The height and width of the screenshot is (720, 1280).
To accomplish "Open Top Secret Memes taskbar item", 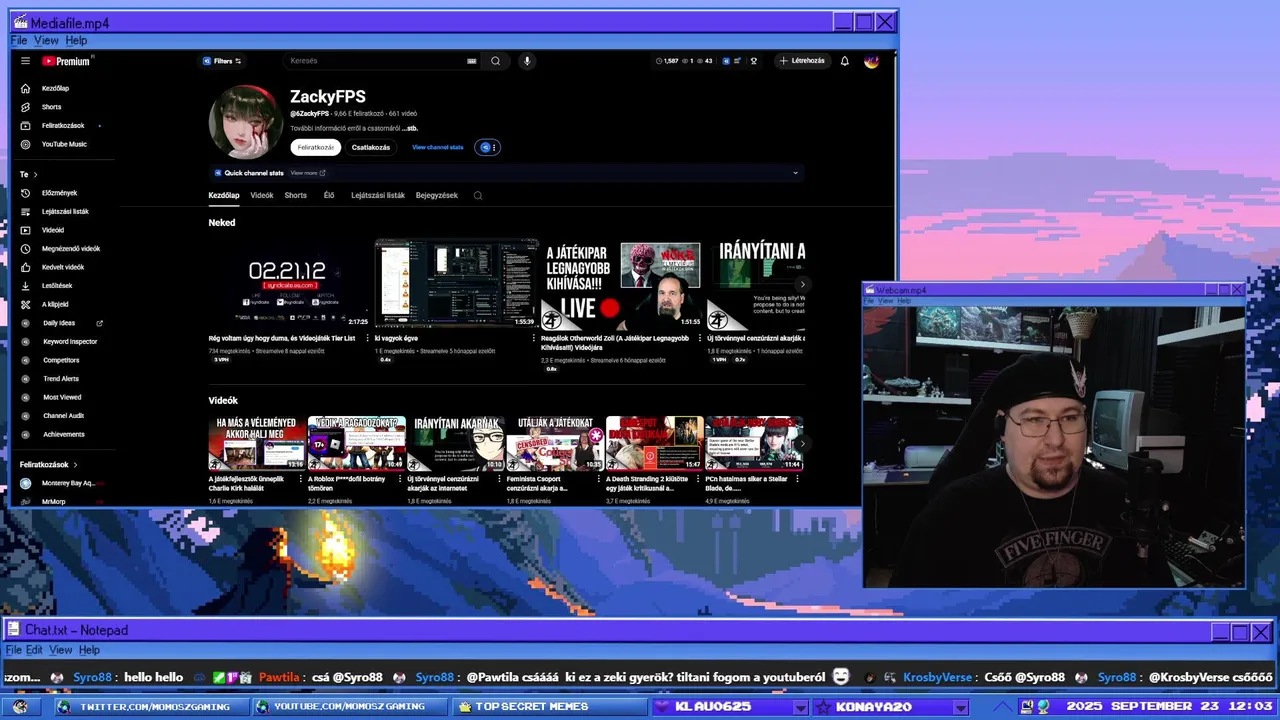I will tap(548, 707).
